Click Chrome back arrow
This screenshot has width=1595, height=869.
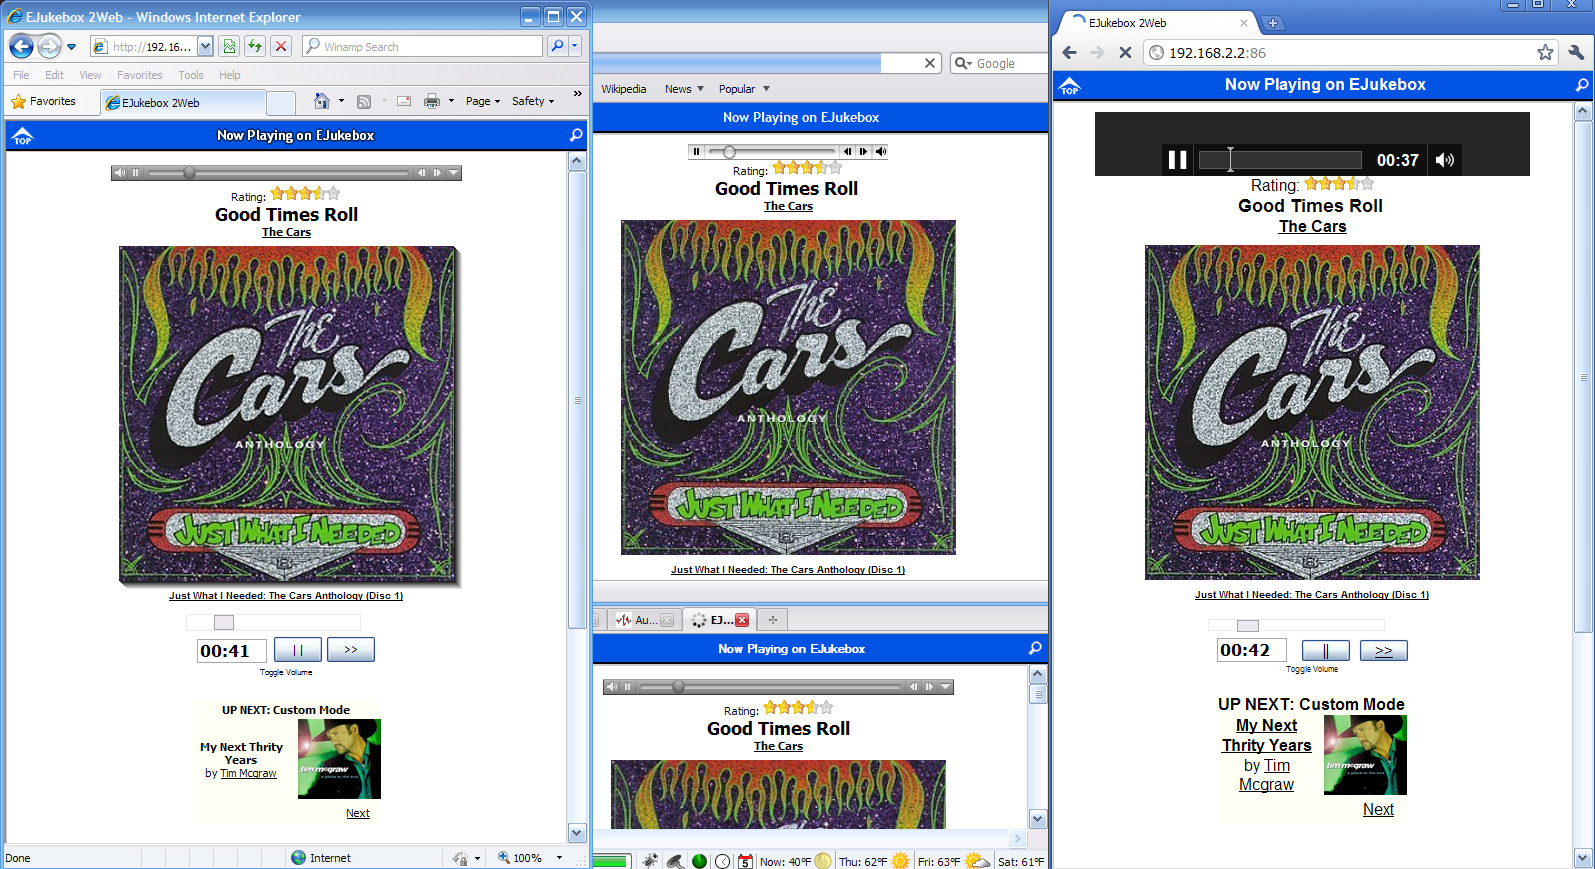click(x=1069, y=53)
